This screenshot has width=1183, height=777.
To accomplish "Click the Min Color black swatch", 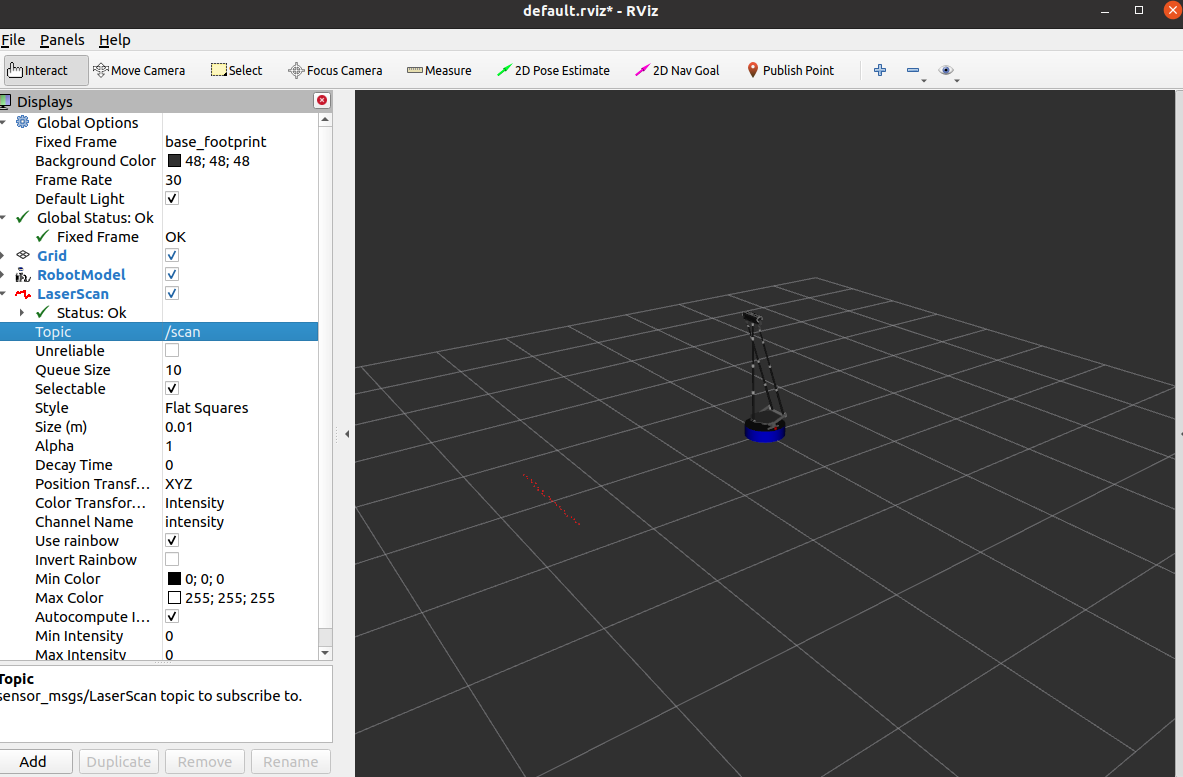I will [x=174, y=579].
